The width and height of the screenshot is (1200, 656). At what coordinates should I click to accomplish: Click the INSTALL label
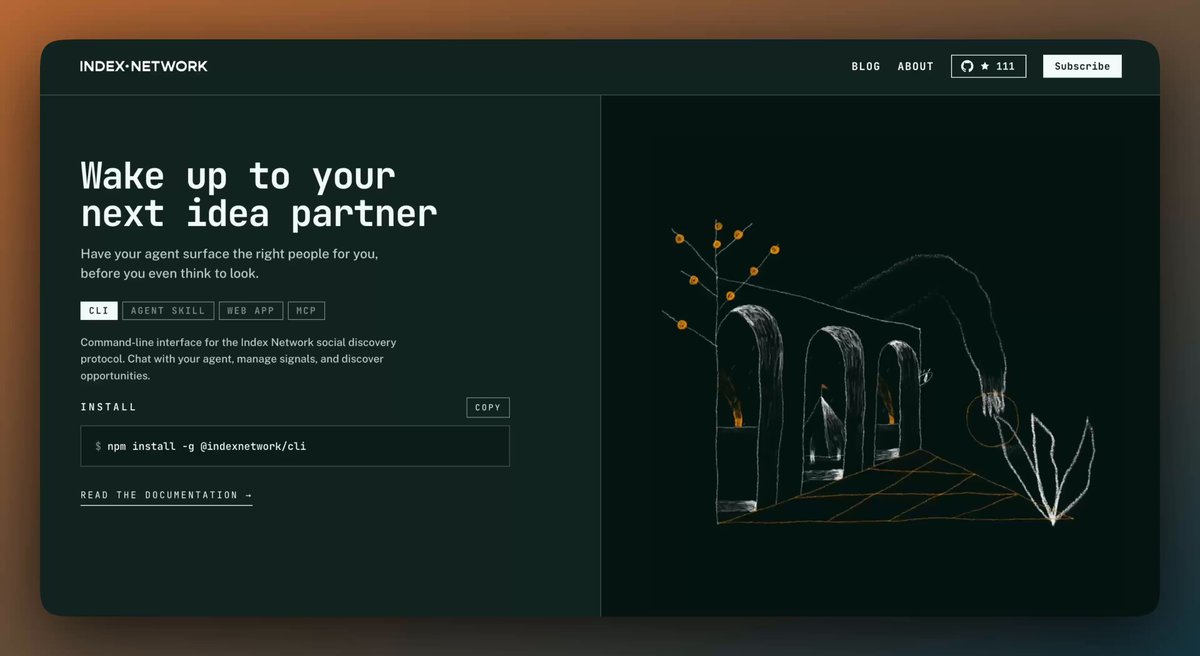click(x=109, y=407)
